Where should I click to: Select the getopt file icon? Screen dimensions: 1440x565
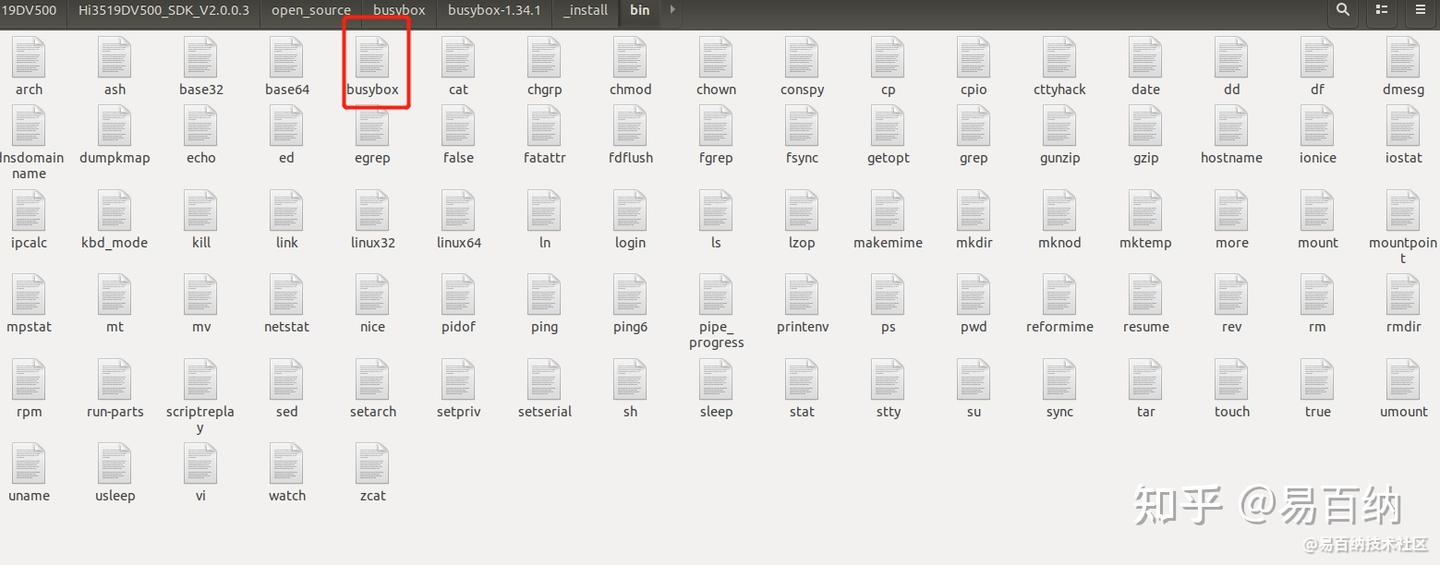(x=888, y=126)
